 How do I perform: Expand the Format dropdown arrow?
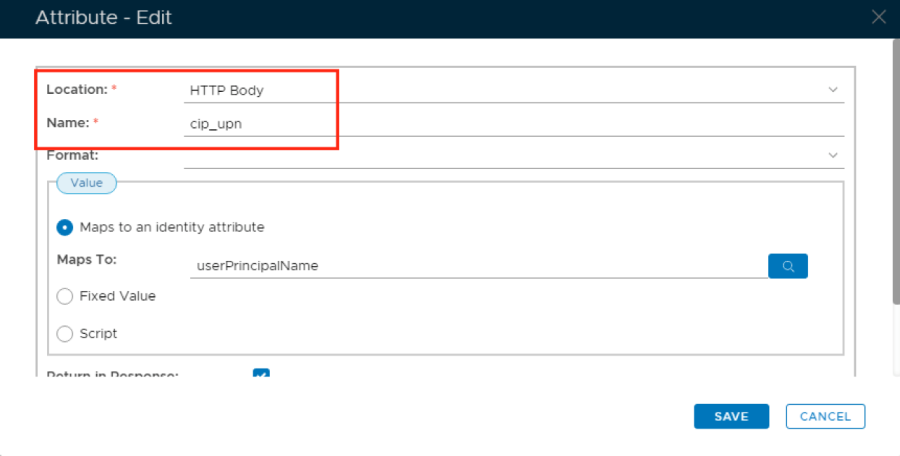[833, 155]
